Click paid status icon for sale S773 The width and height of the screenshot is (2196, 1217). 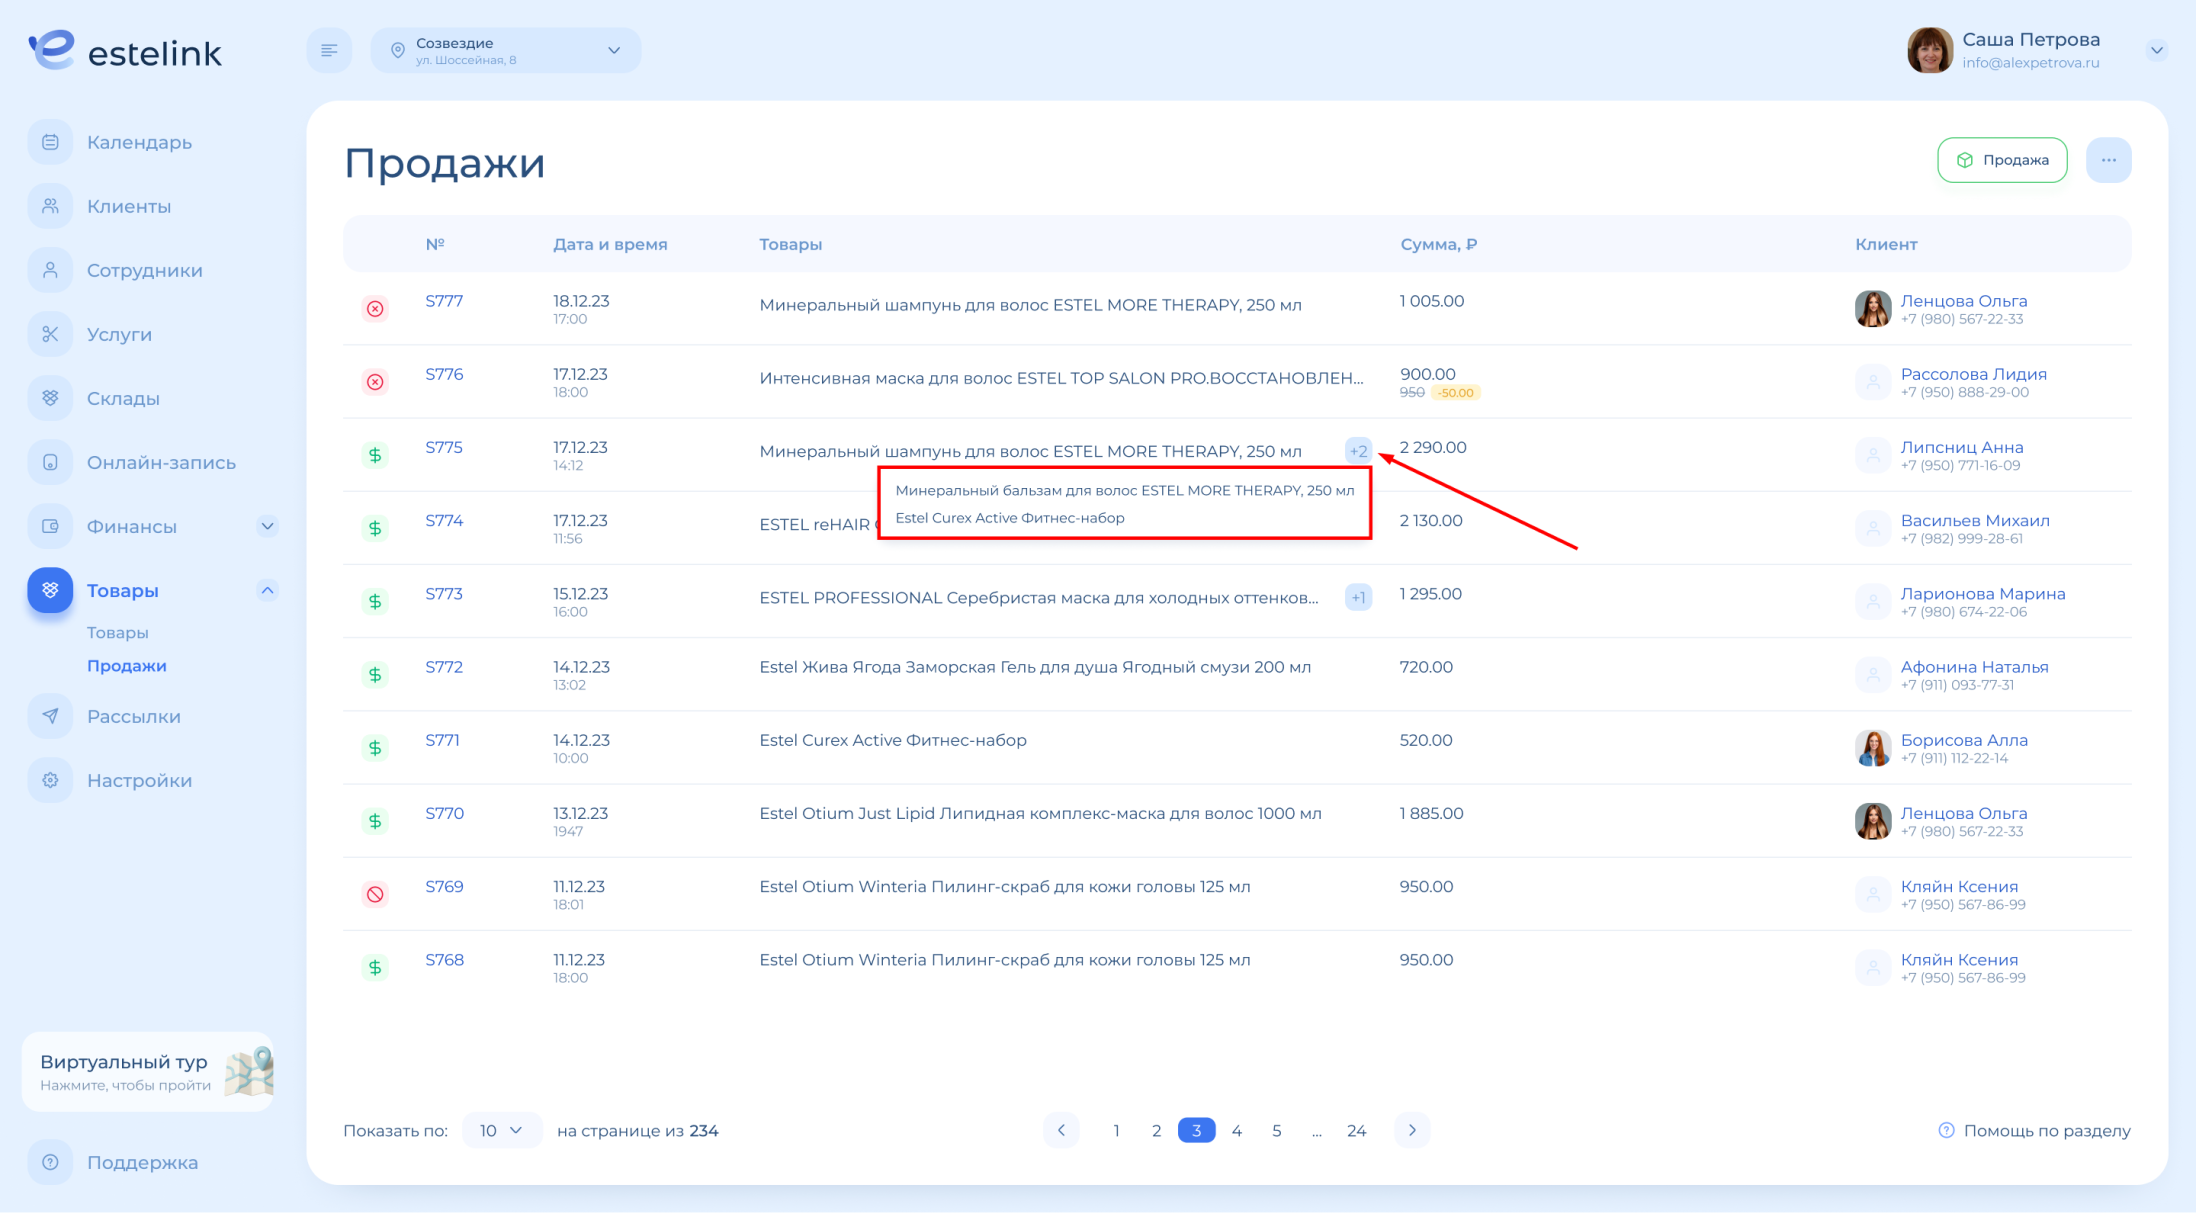(375, 601)
